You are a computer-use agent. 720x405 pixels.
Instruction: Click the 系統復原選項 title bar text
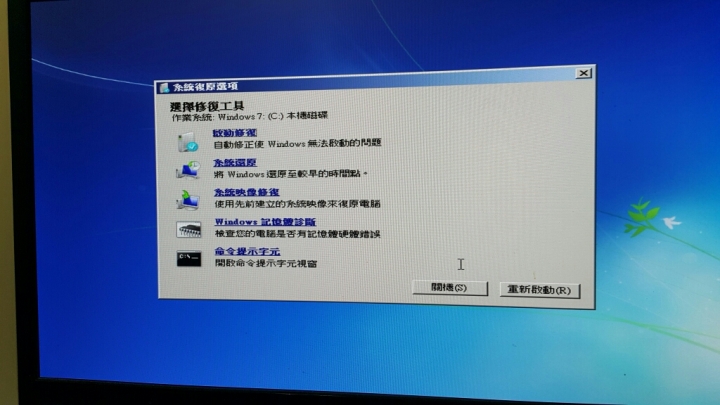point(205,87)
